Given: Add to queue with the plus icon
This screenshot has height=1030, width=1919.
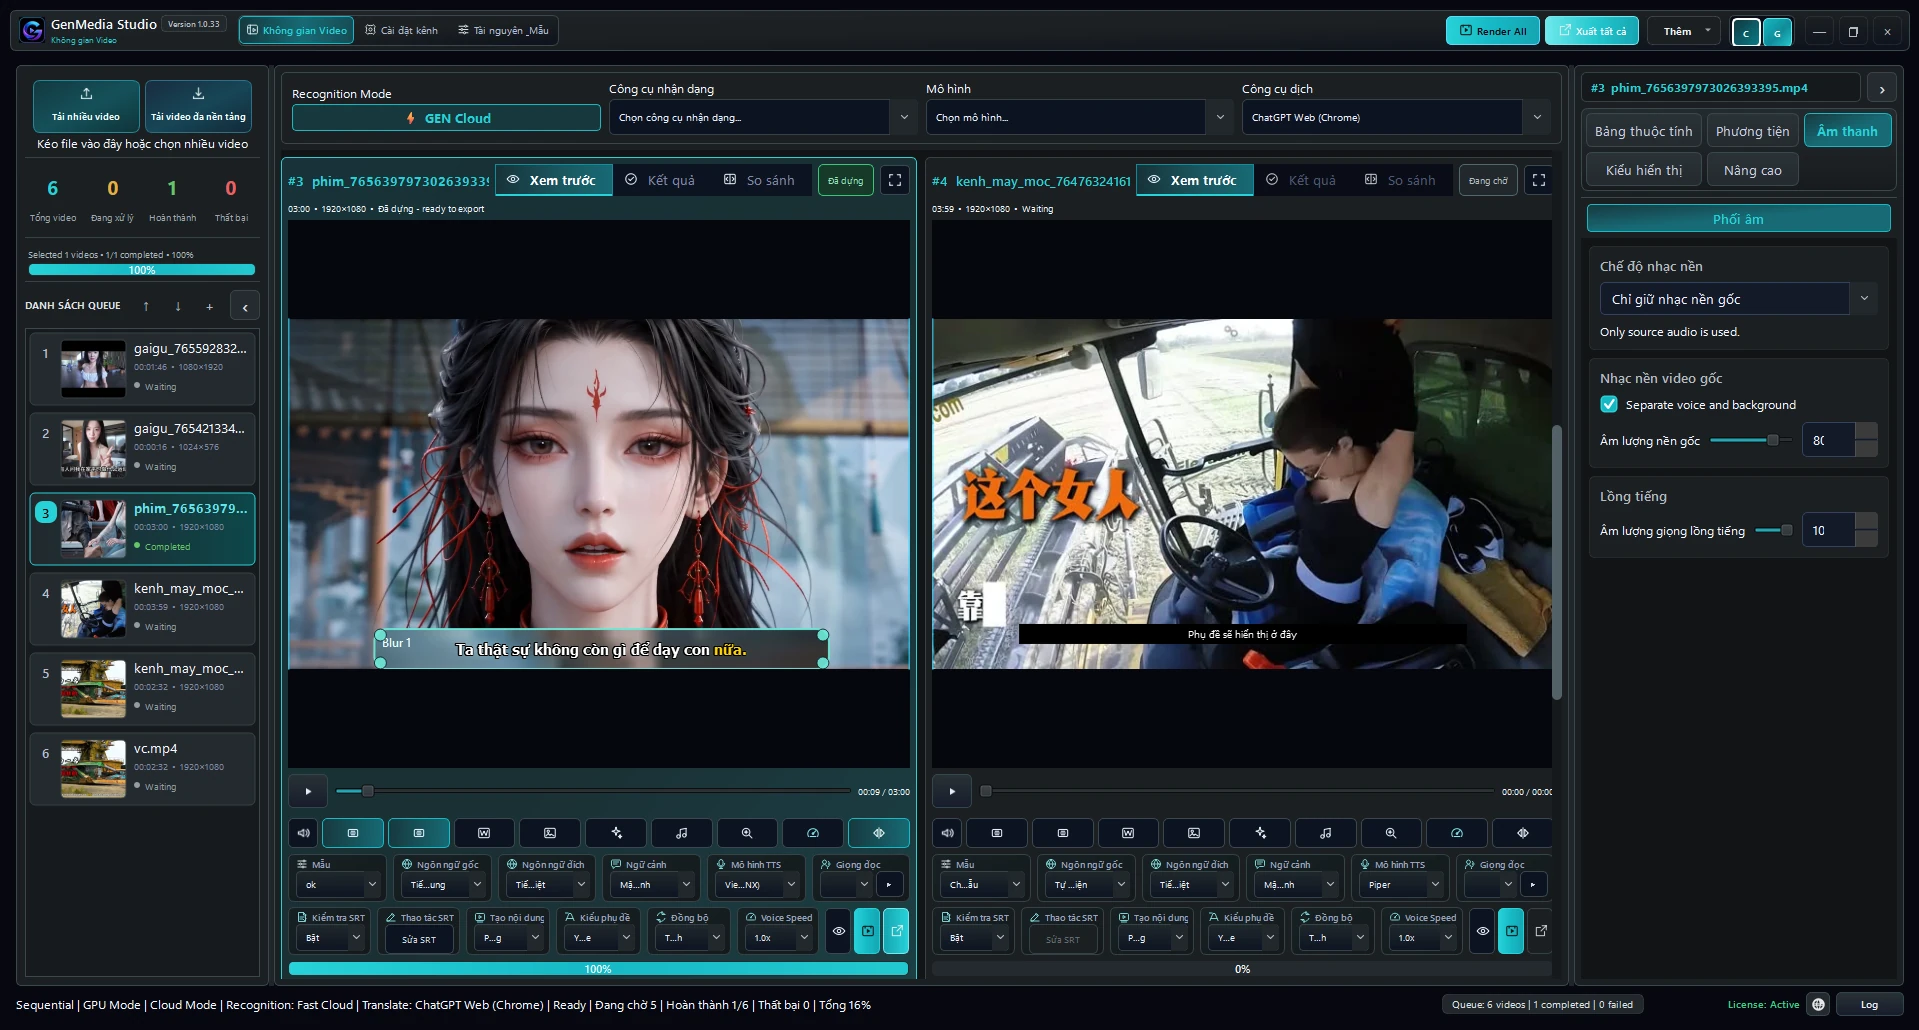Looking at the screenshot, I should point(209,306).
